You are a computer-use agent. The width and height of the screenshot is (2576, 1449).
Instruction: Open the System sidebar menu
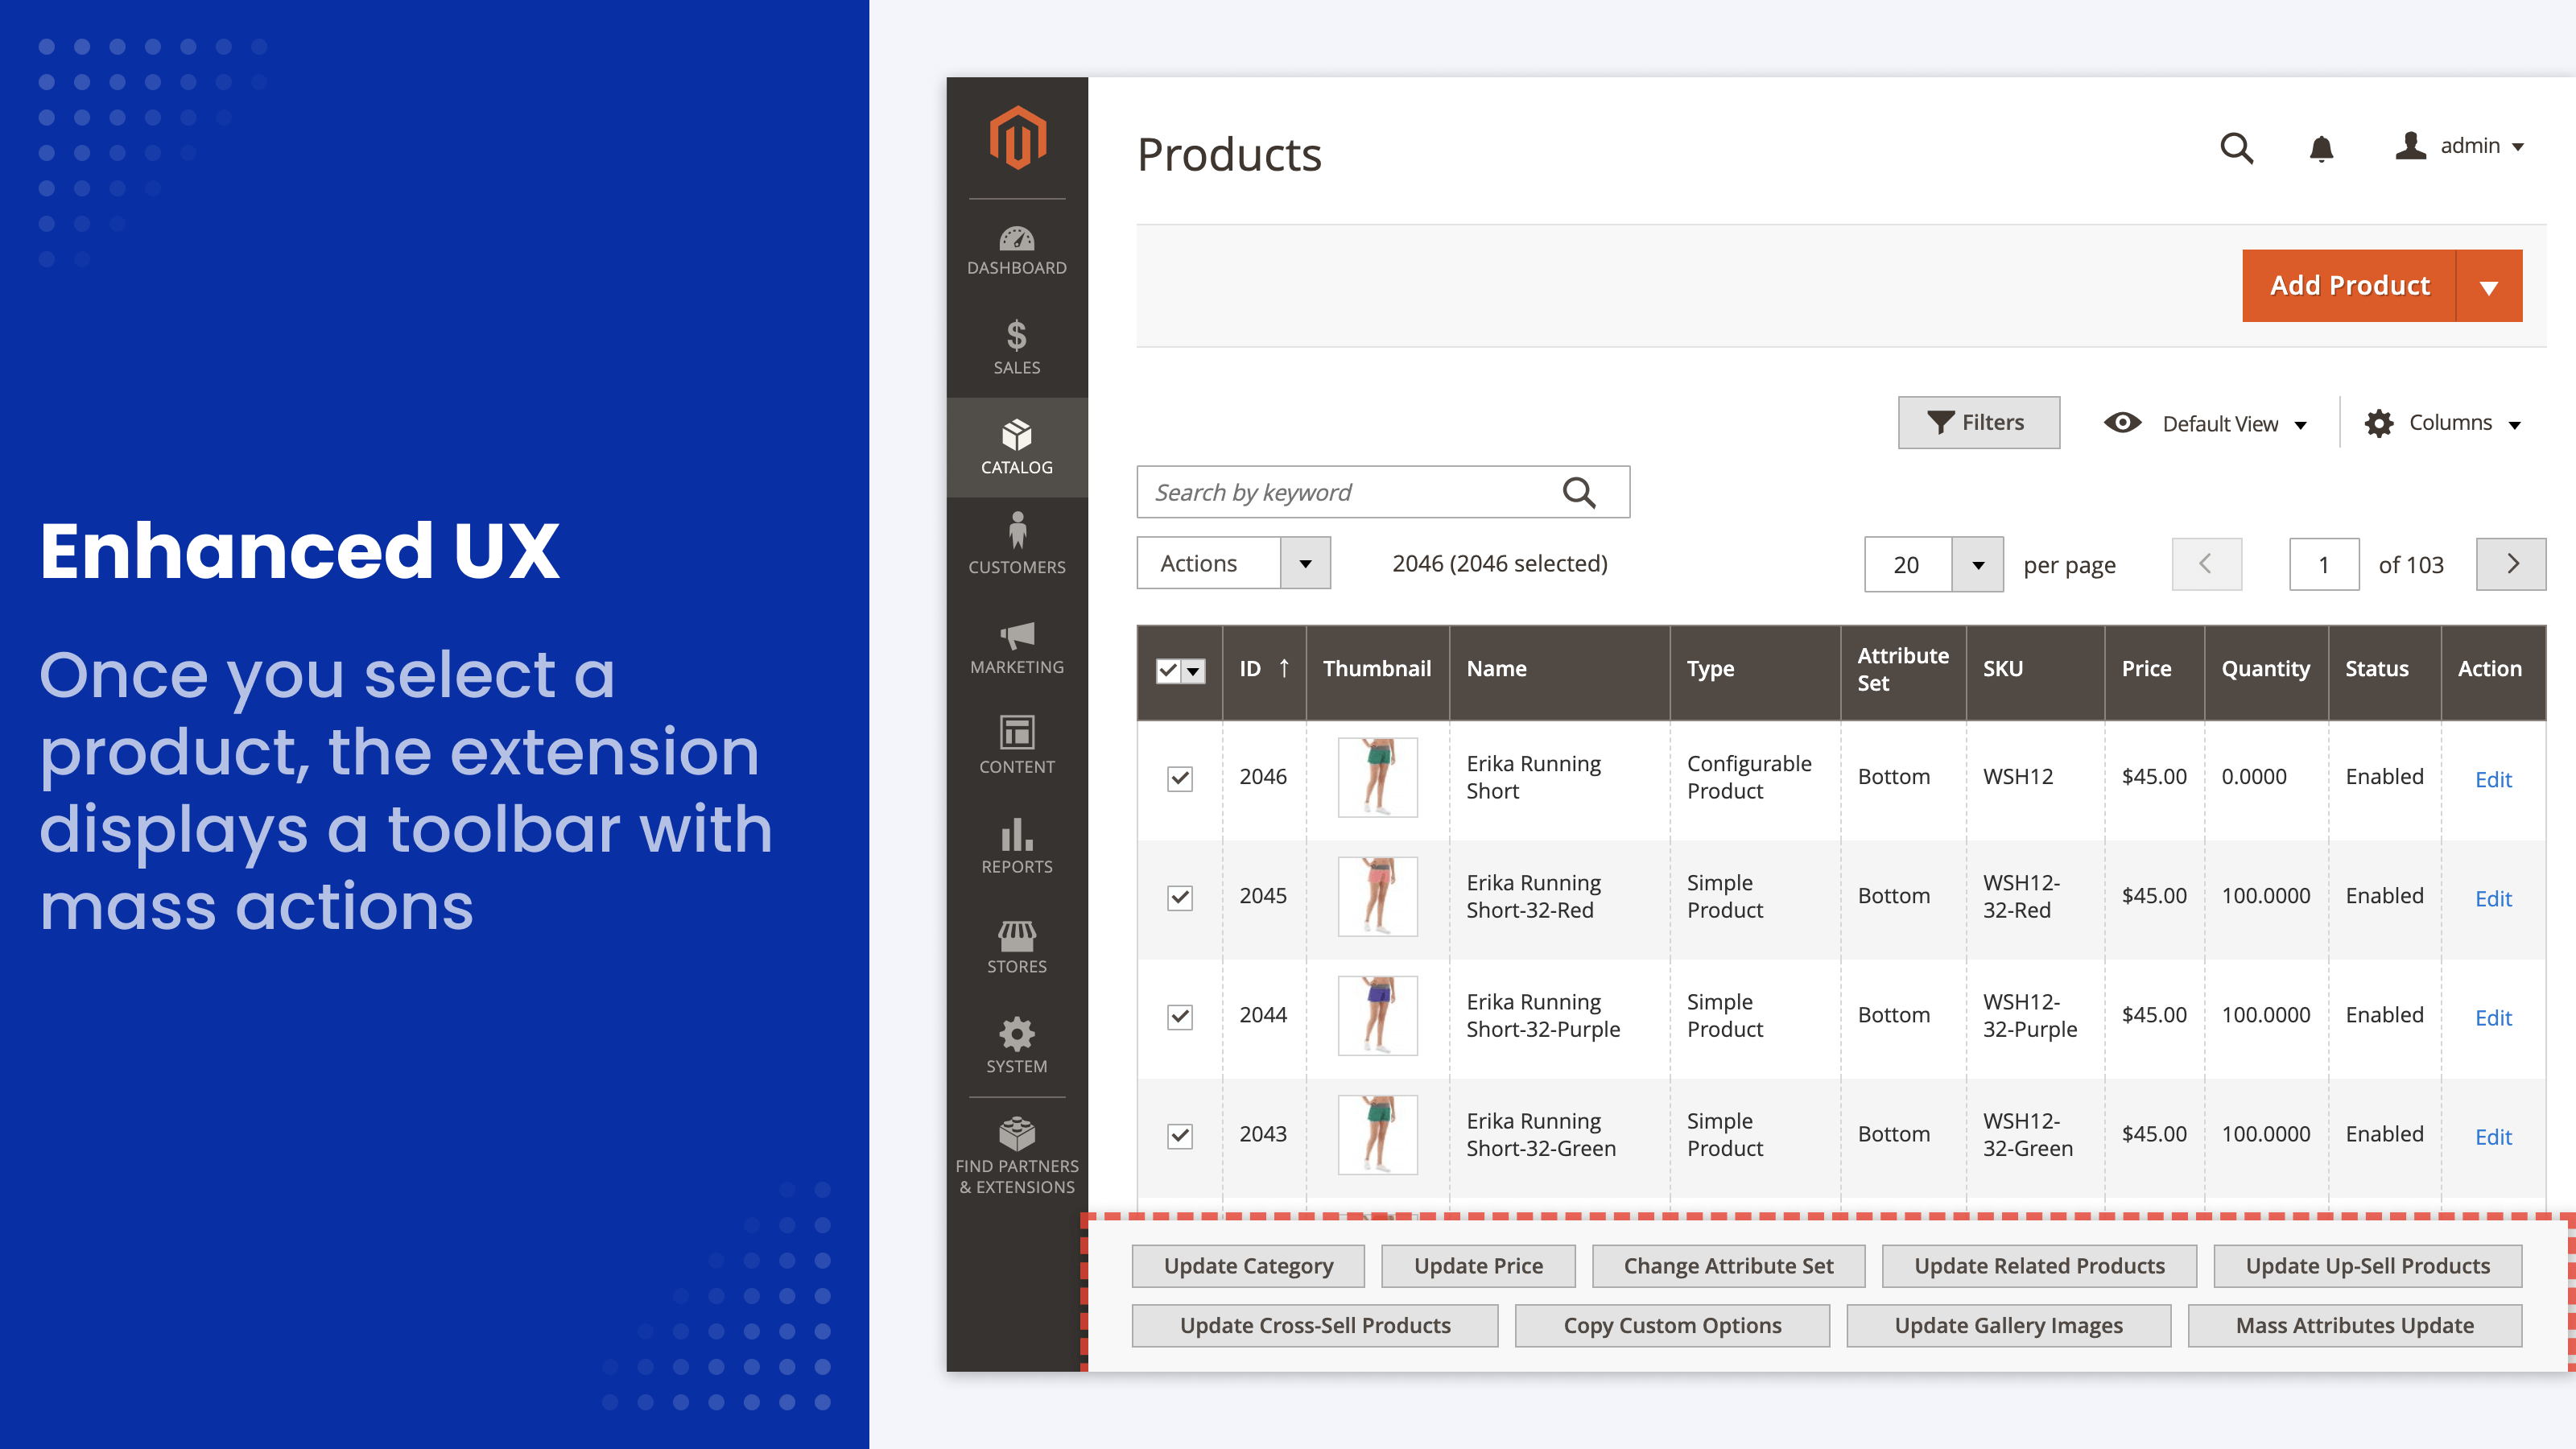(1017, 1046)
